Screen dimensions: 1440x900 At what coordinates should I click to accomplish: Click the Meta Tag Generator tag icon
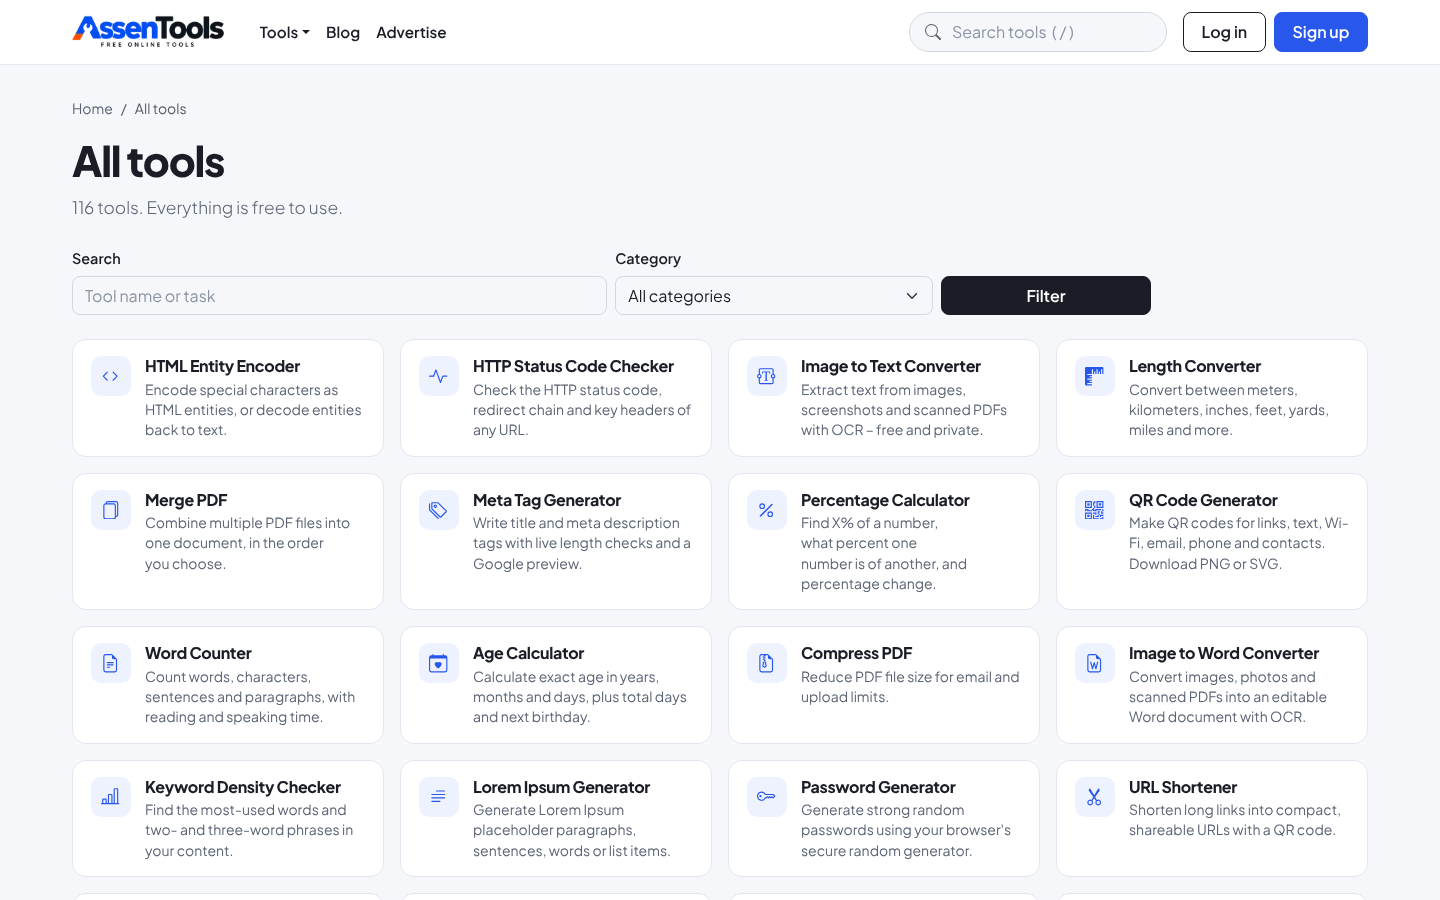(439, 510)
